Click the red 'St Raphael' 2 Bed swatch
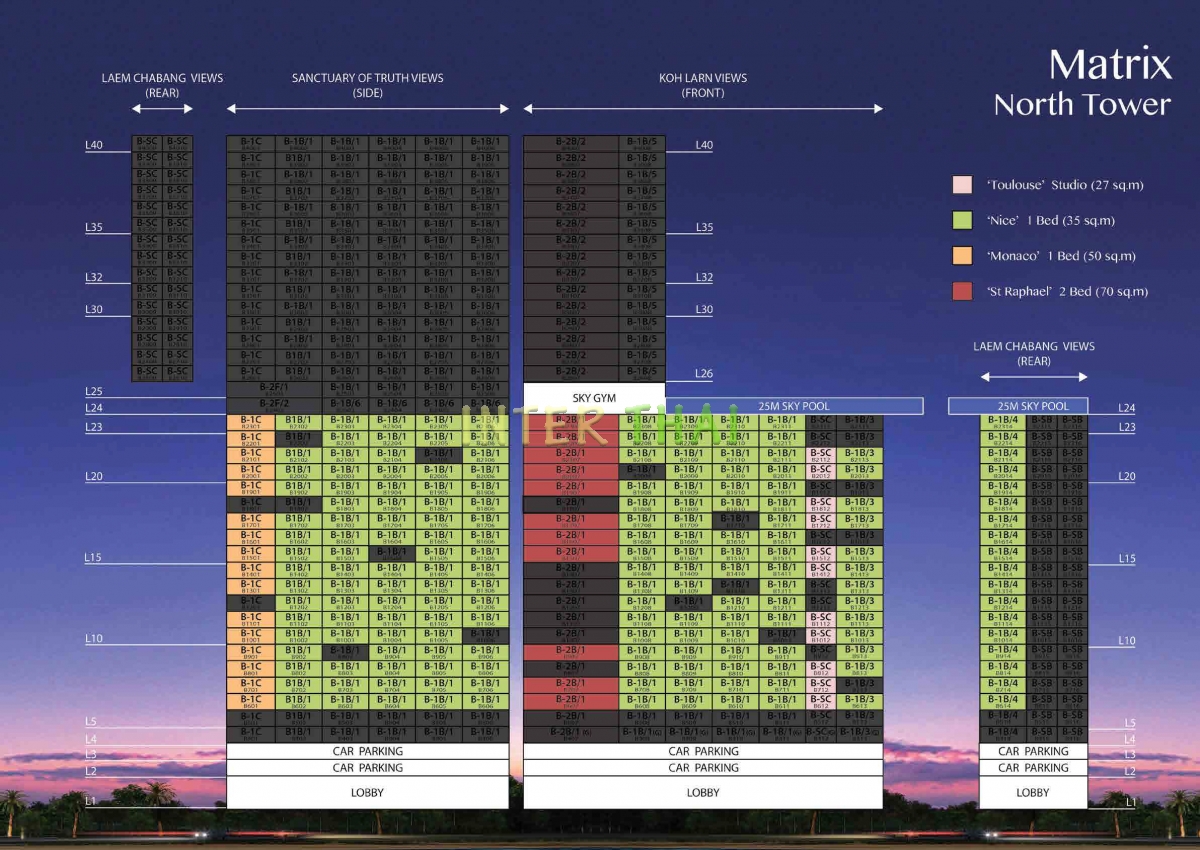This screenshot has height=850, width=1200. tap(962, 292)
